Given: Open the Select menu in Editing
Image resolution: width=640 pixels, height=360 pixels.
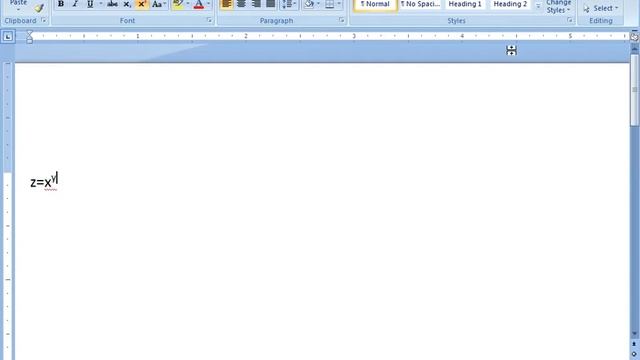Looking at the screenshot, I should [x=601, y=8].
